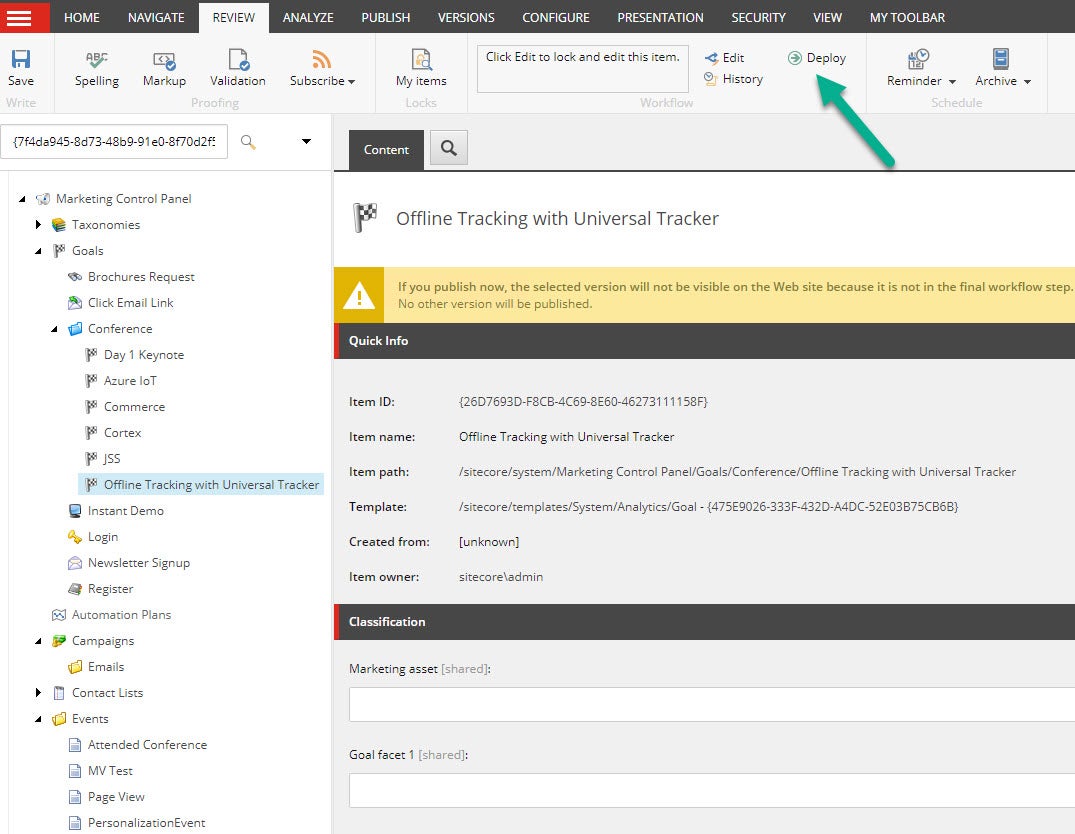Click the Save icon in ribbon

point(20,66)
